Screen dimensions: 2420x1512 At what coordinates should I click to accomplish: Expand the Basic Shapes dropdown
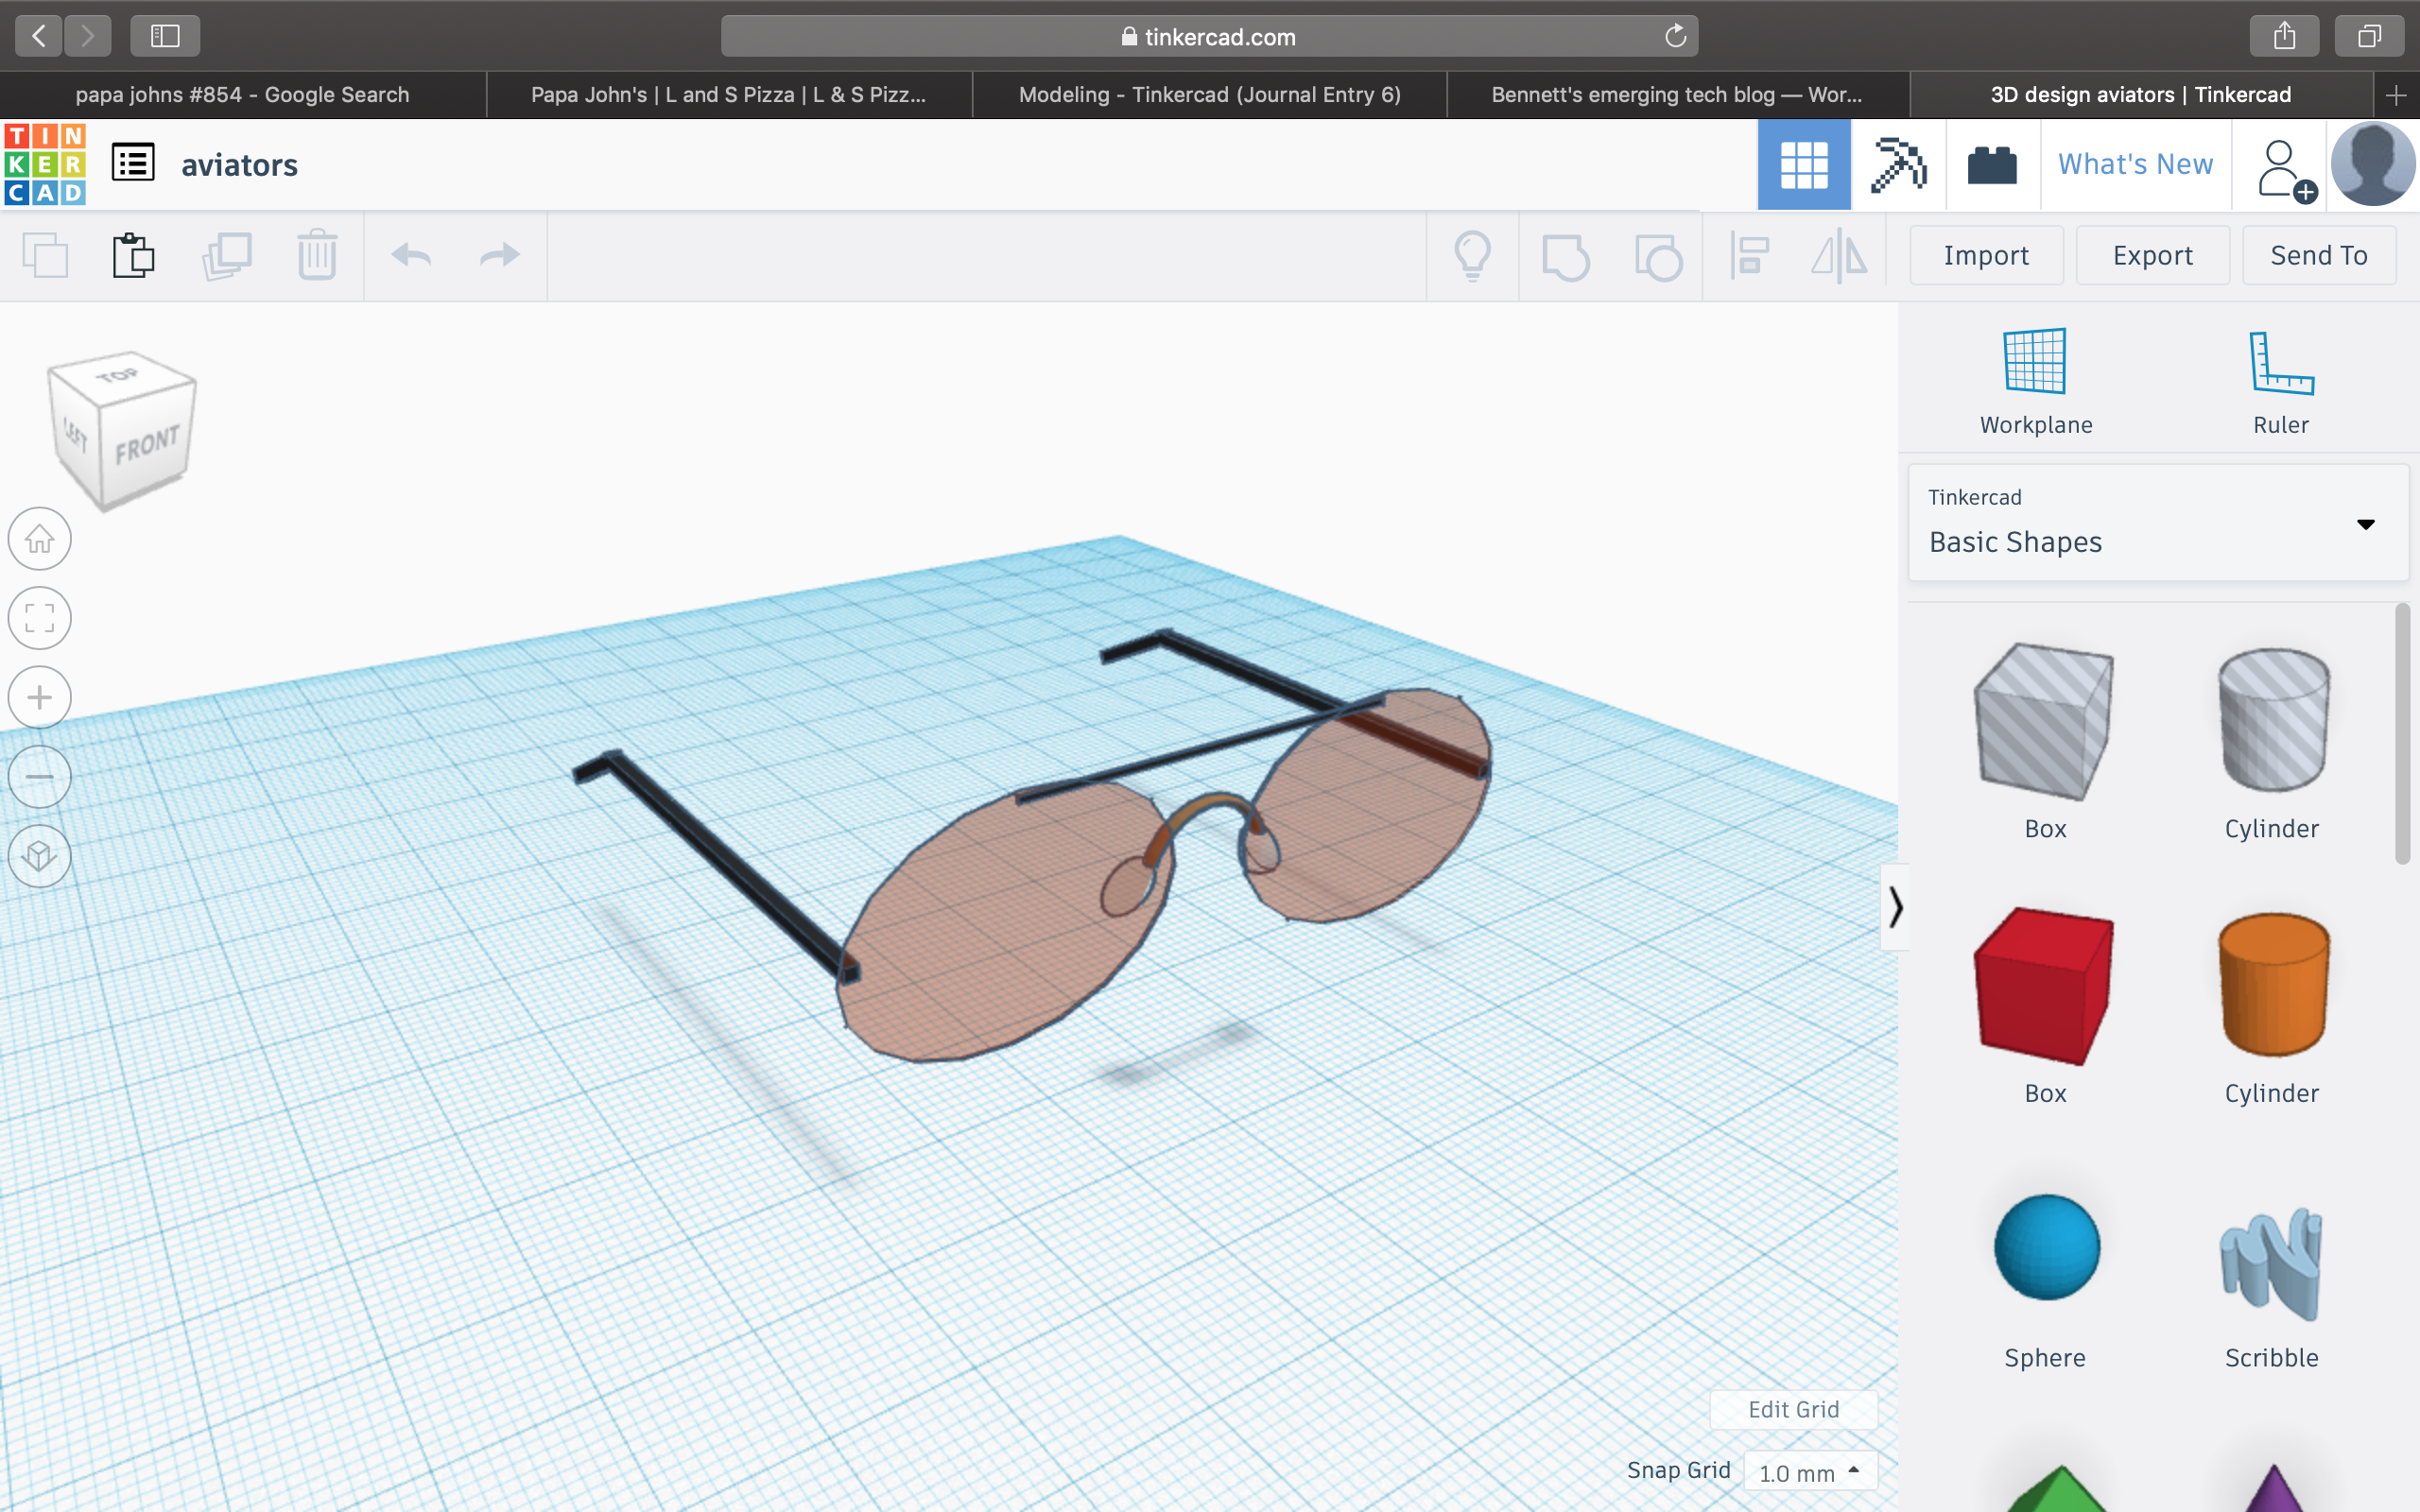coord(2365,524)
